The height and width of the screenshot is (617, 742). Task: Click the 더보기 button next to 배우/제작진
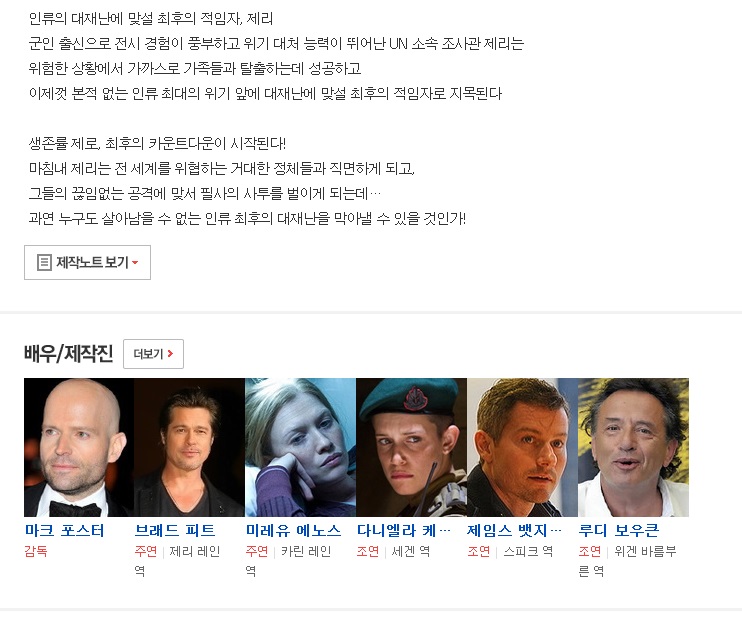153,354
